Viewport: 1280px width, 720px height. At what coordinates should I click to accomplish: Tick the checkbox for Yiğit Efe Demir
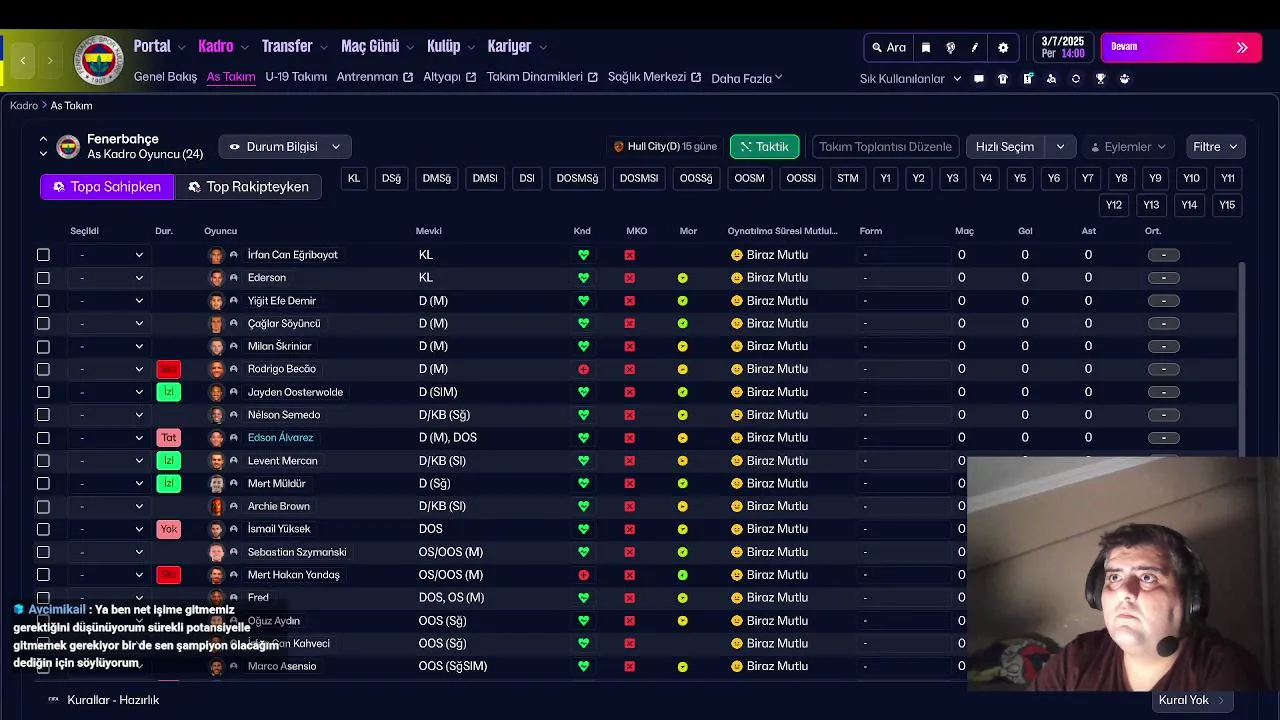(x=43, y=301)
